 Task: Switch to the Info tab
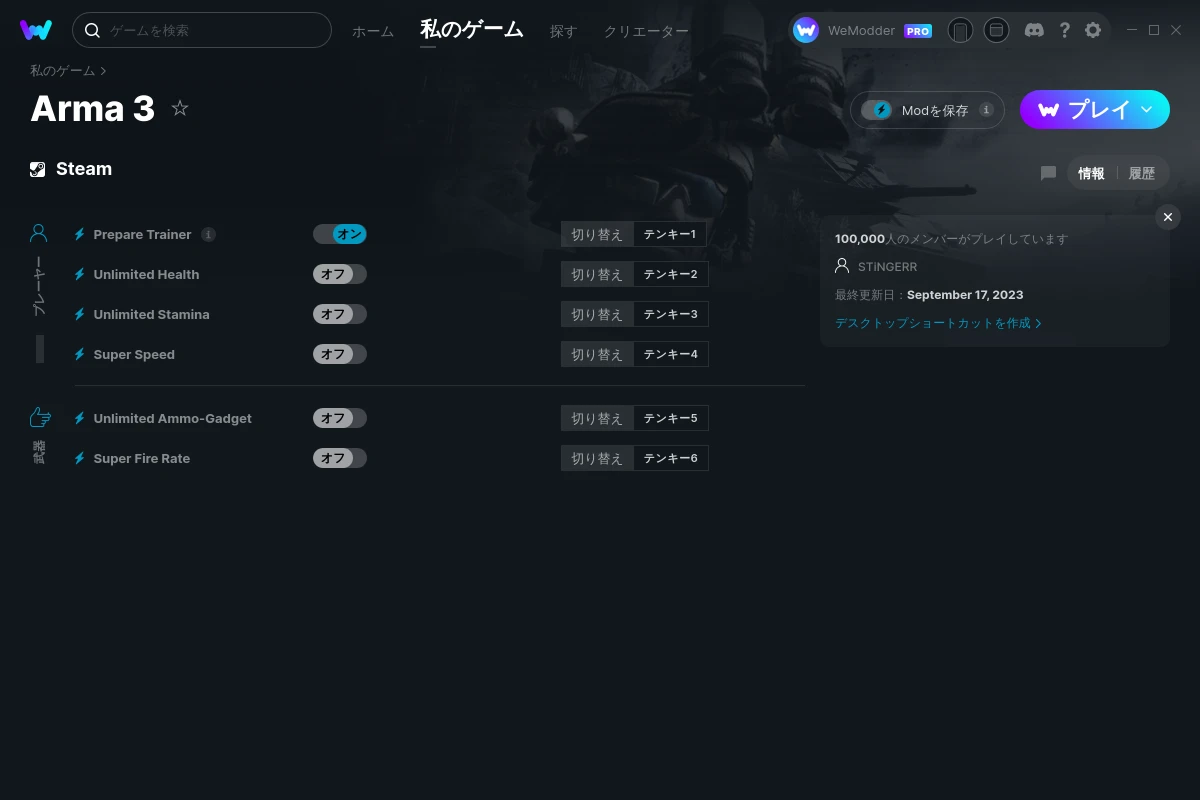pyautogui.click(x=1091, y=173)
